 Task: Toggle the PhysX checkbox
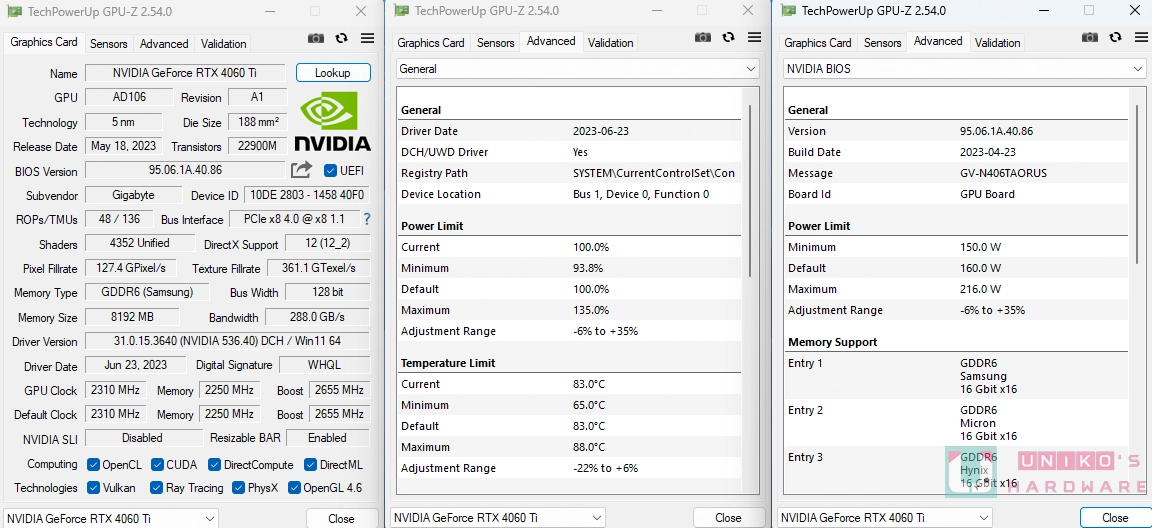point(238,488)
